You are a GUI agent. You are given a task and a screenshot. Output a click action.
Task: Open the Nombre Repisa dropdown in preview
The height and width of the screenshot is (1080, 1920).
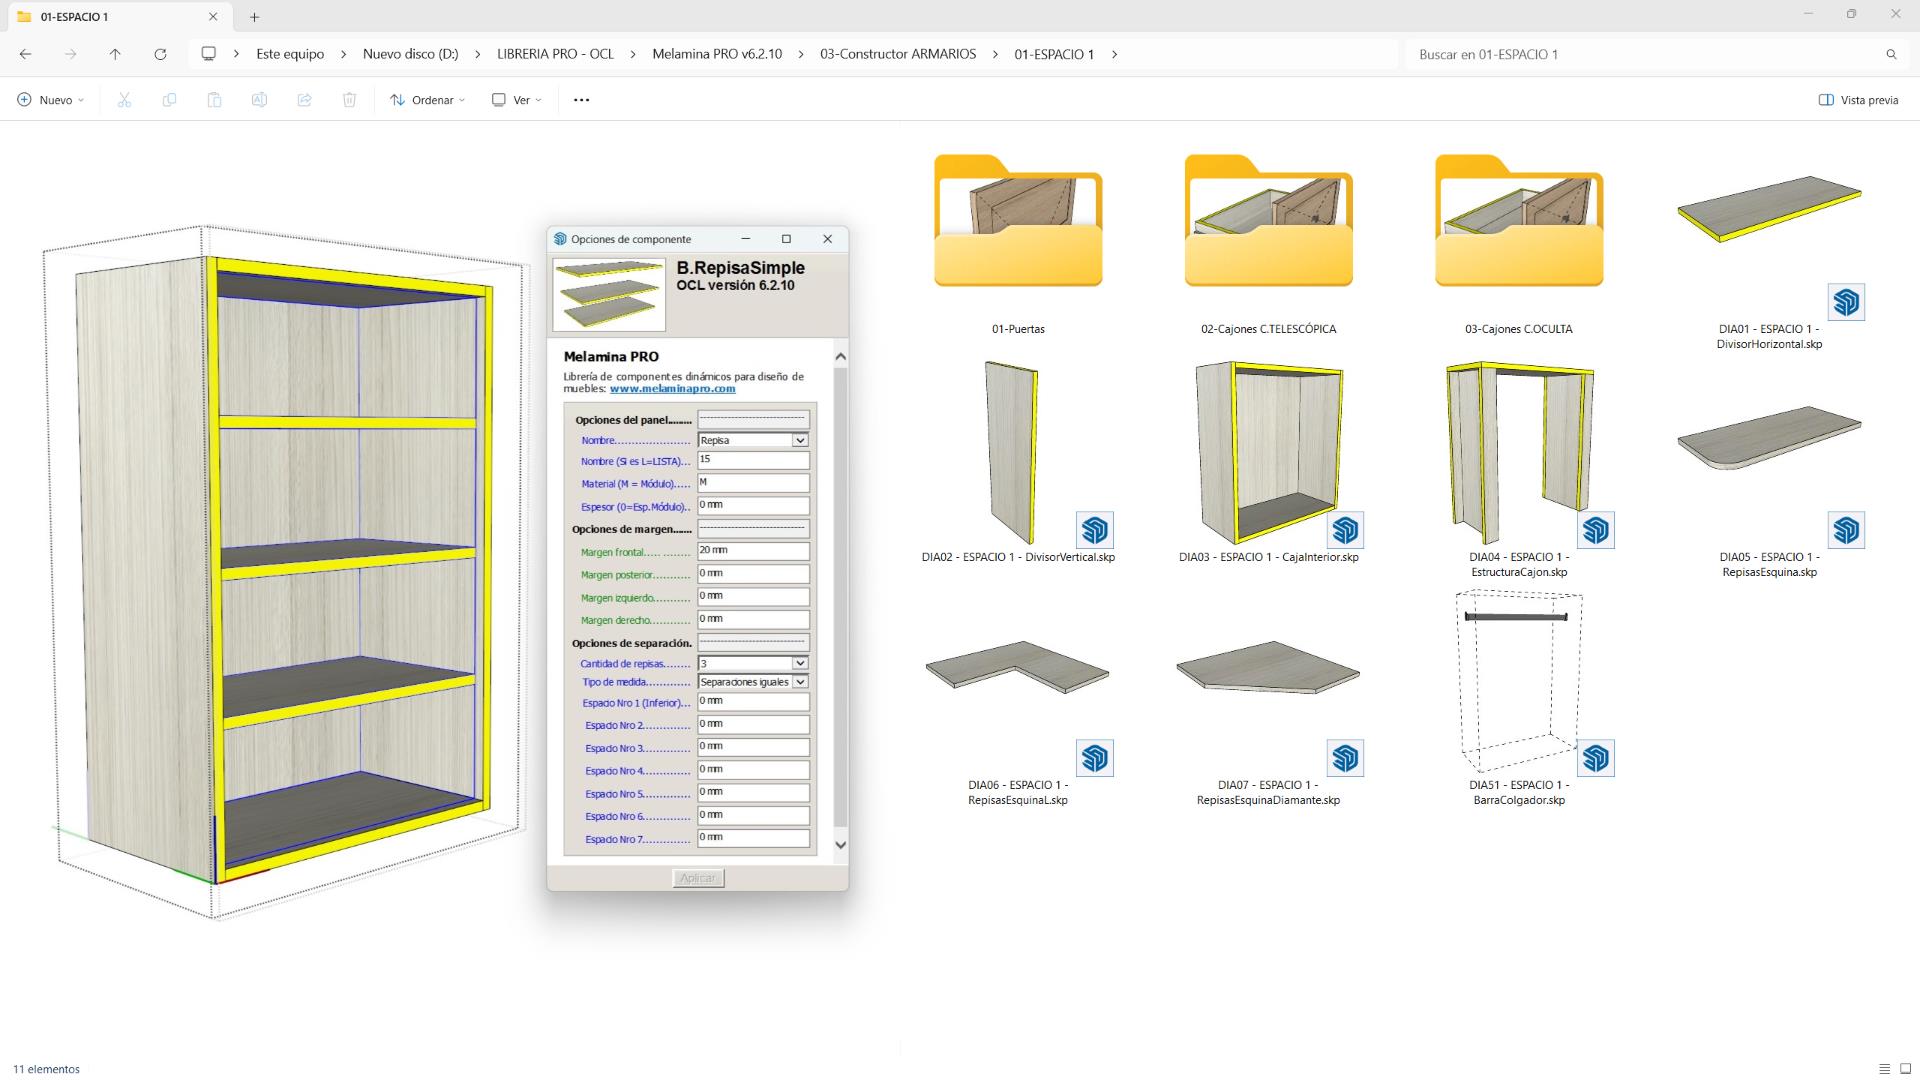(800, 440)
